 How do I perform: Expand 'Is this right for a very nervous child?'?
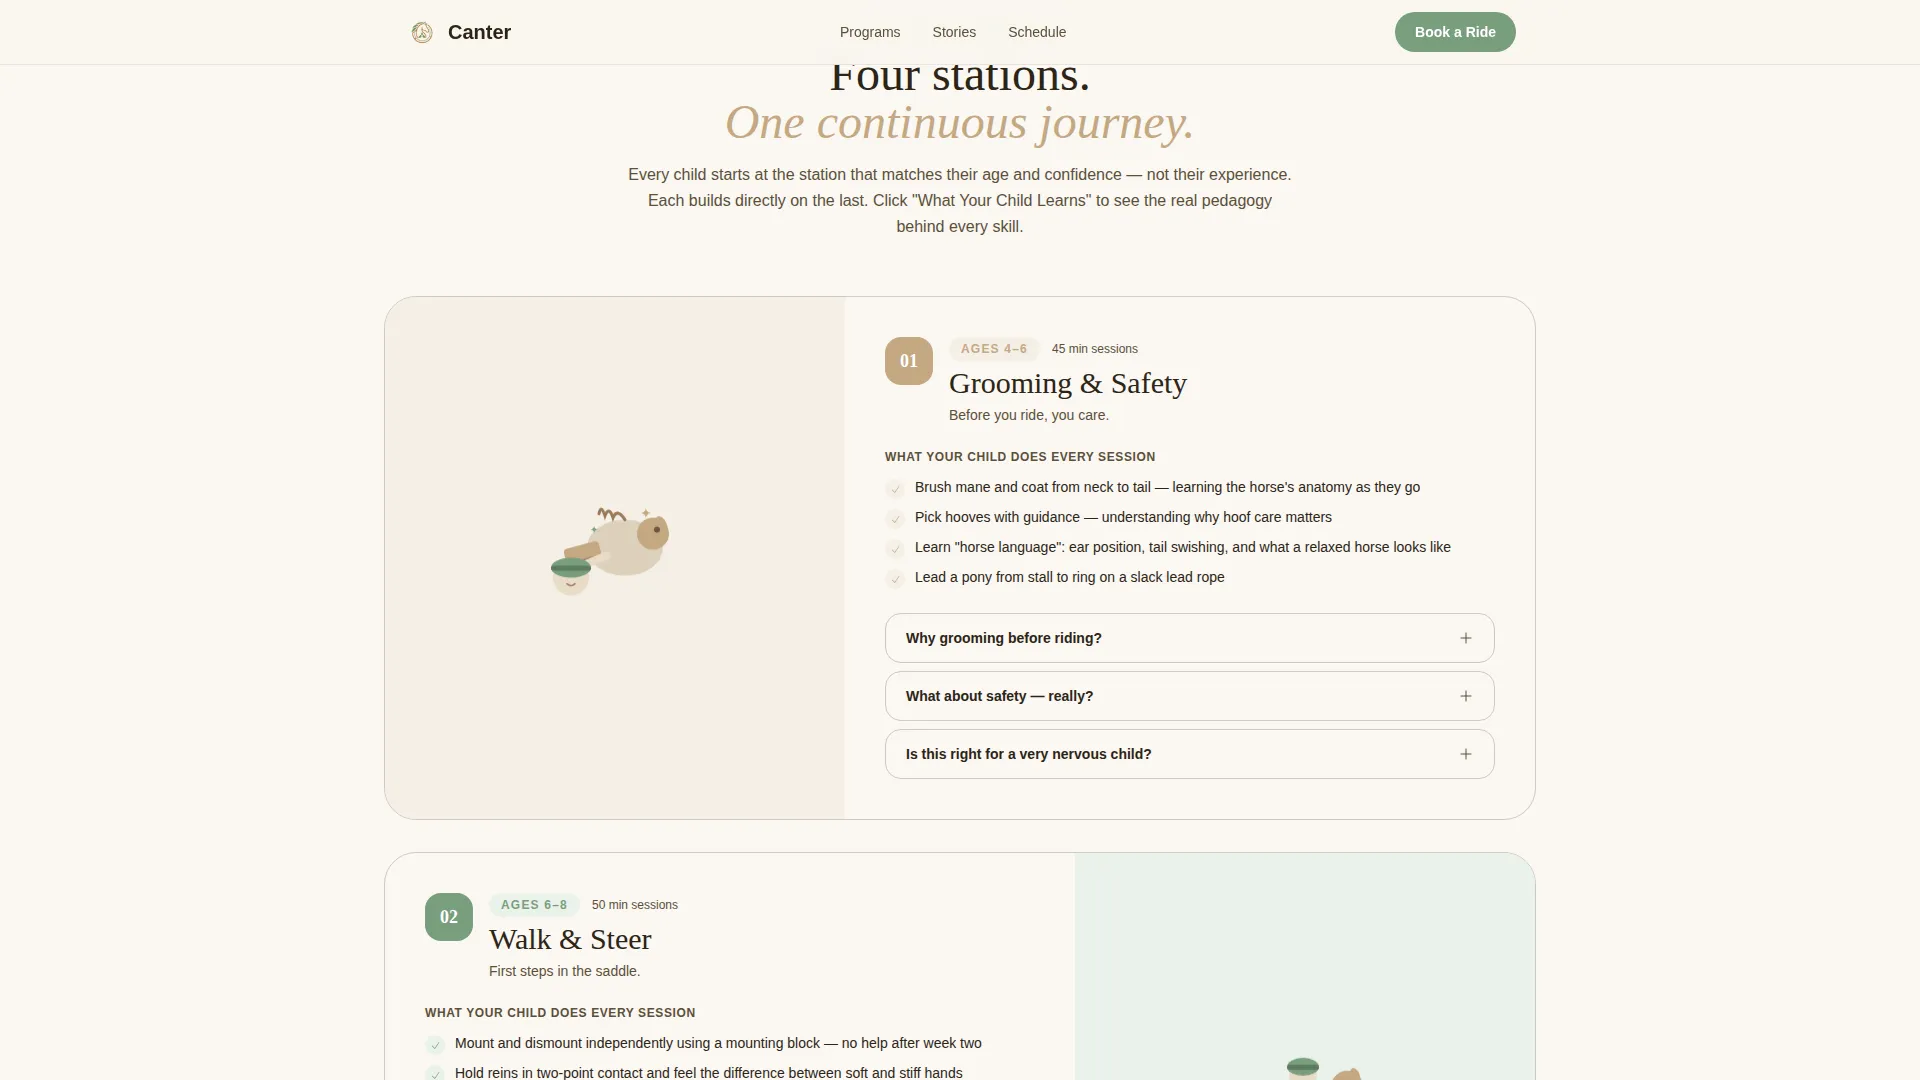1189,754
